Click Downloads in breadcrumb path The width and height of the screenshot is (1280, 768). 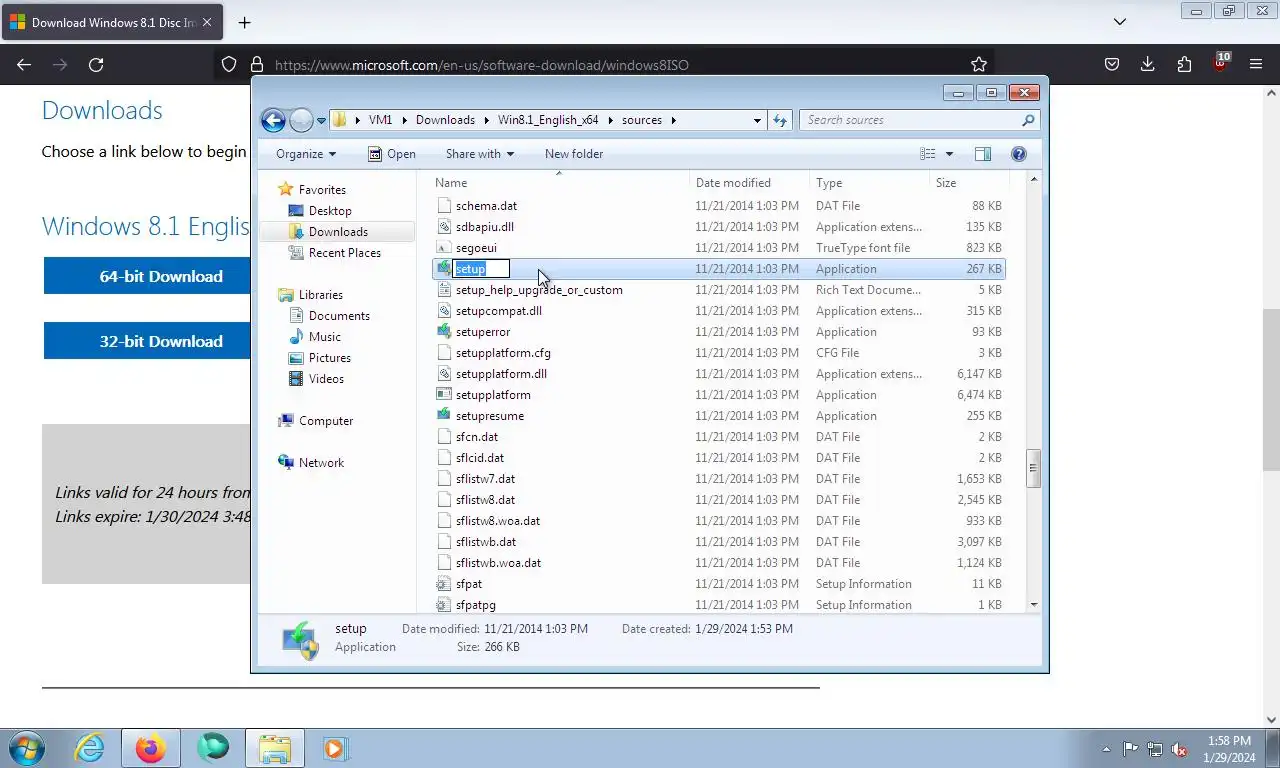[445, 120]
